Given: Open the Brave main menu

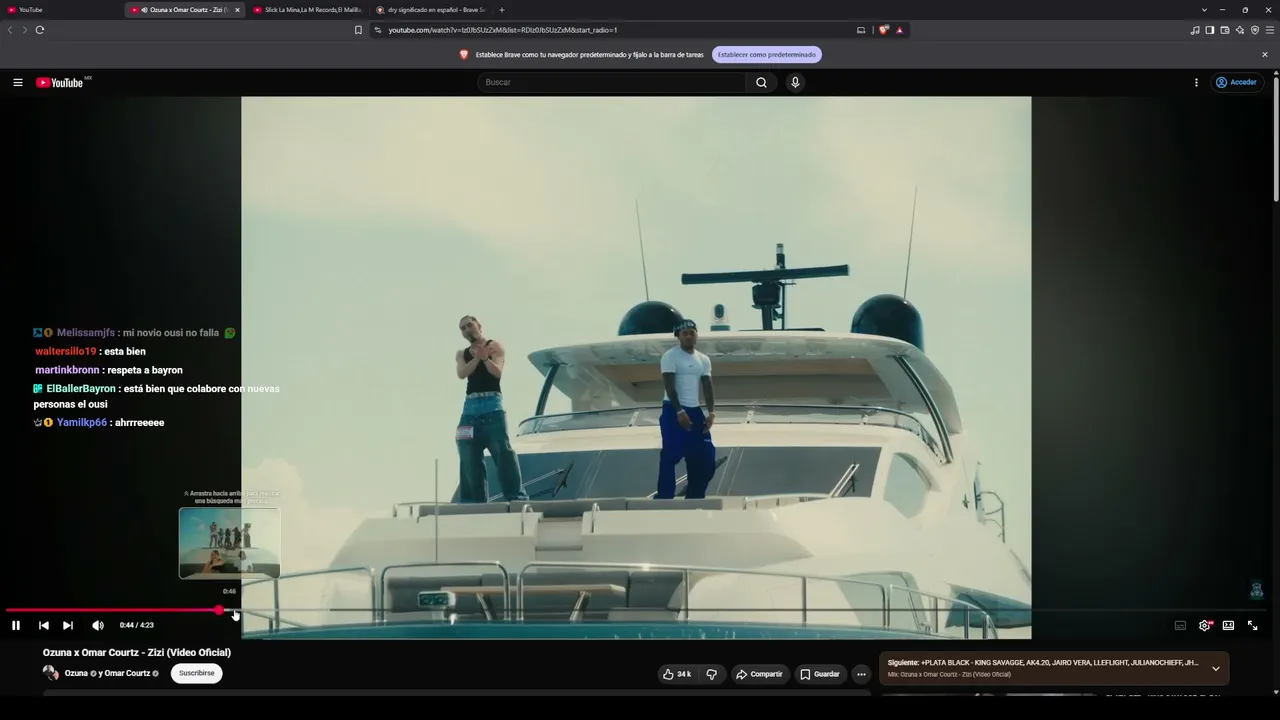Looking at the screenshot, I should pyautogui.click(x=1270, y=30).
